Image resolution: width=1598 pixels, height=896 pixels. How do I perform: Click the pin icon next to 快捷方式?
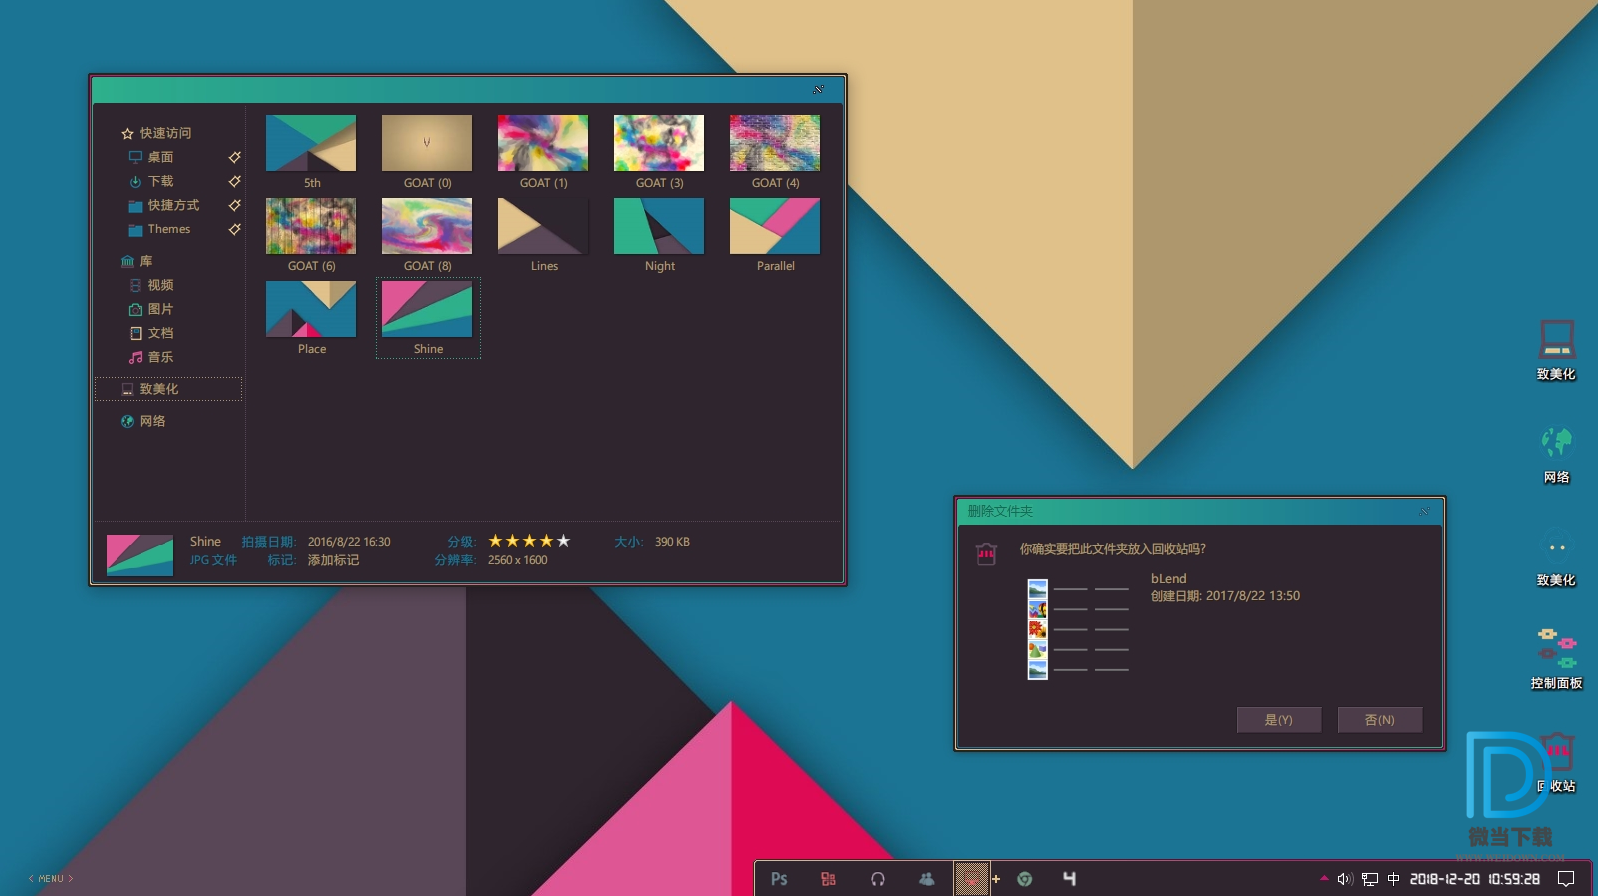(x=234, y=205)
